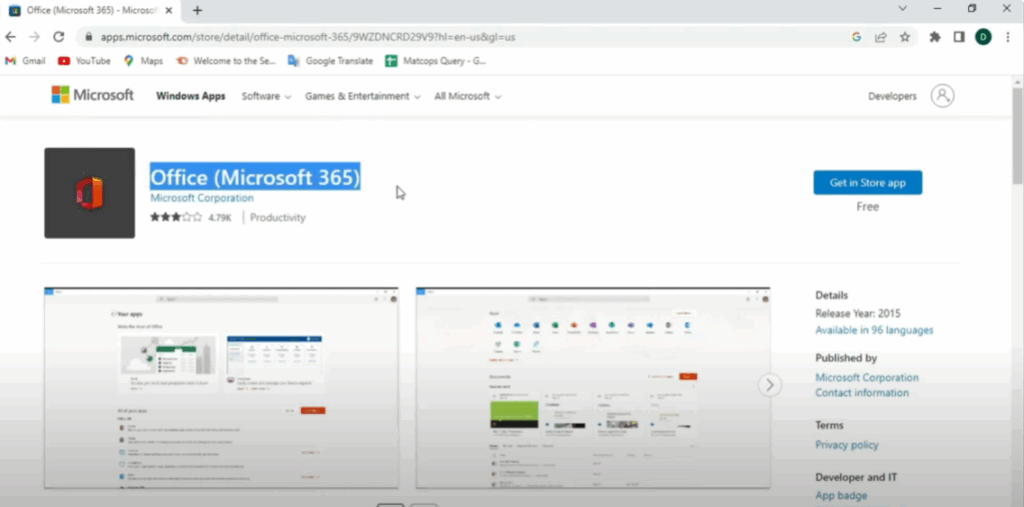Click the Free price label
The width and height of the screenshot is (1024, 507).
(867, 206)
